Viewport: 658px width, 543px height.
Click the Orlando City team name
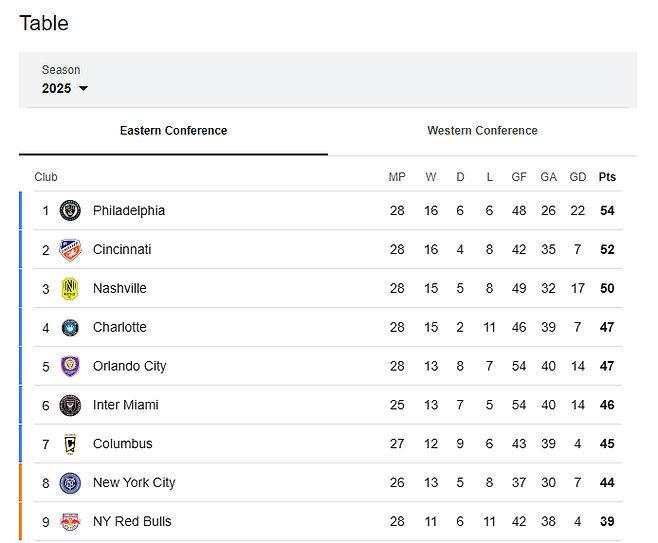130,366
